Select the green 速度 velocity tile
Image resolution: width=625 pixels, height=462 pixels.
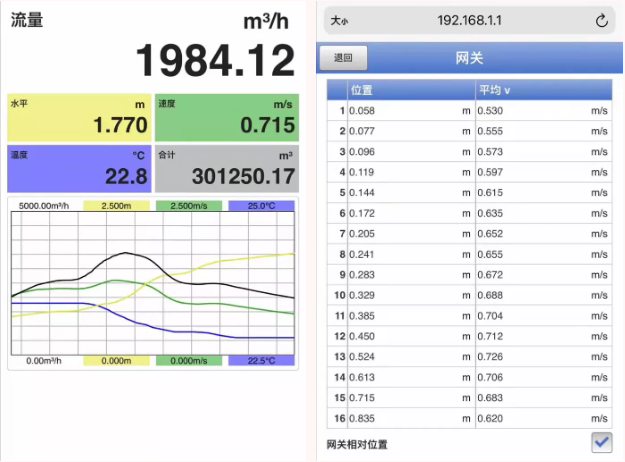[x=226, y=117]
